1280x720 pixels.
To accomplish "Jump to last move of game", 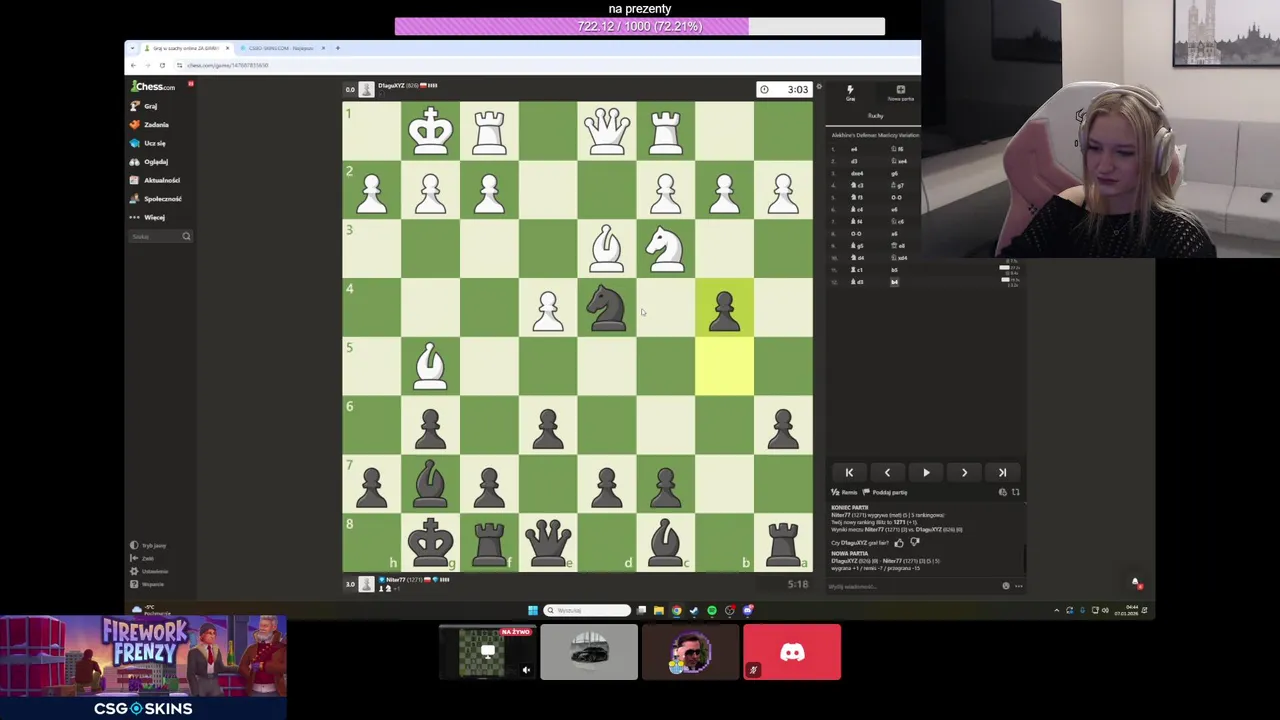I will [1002, 473].
